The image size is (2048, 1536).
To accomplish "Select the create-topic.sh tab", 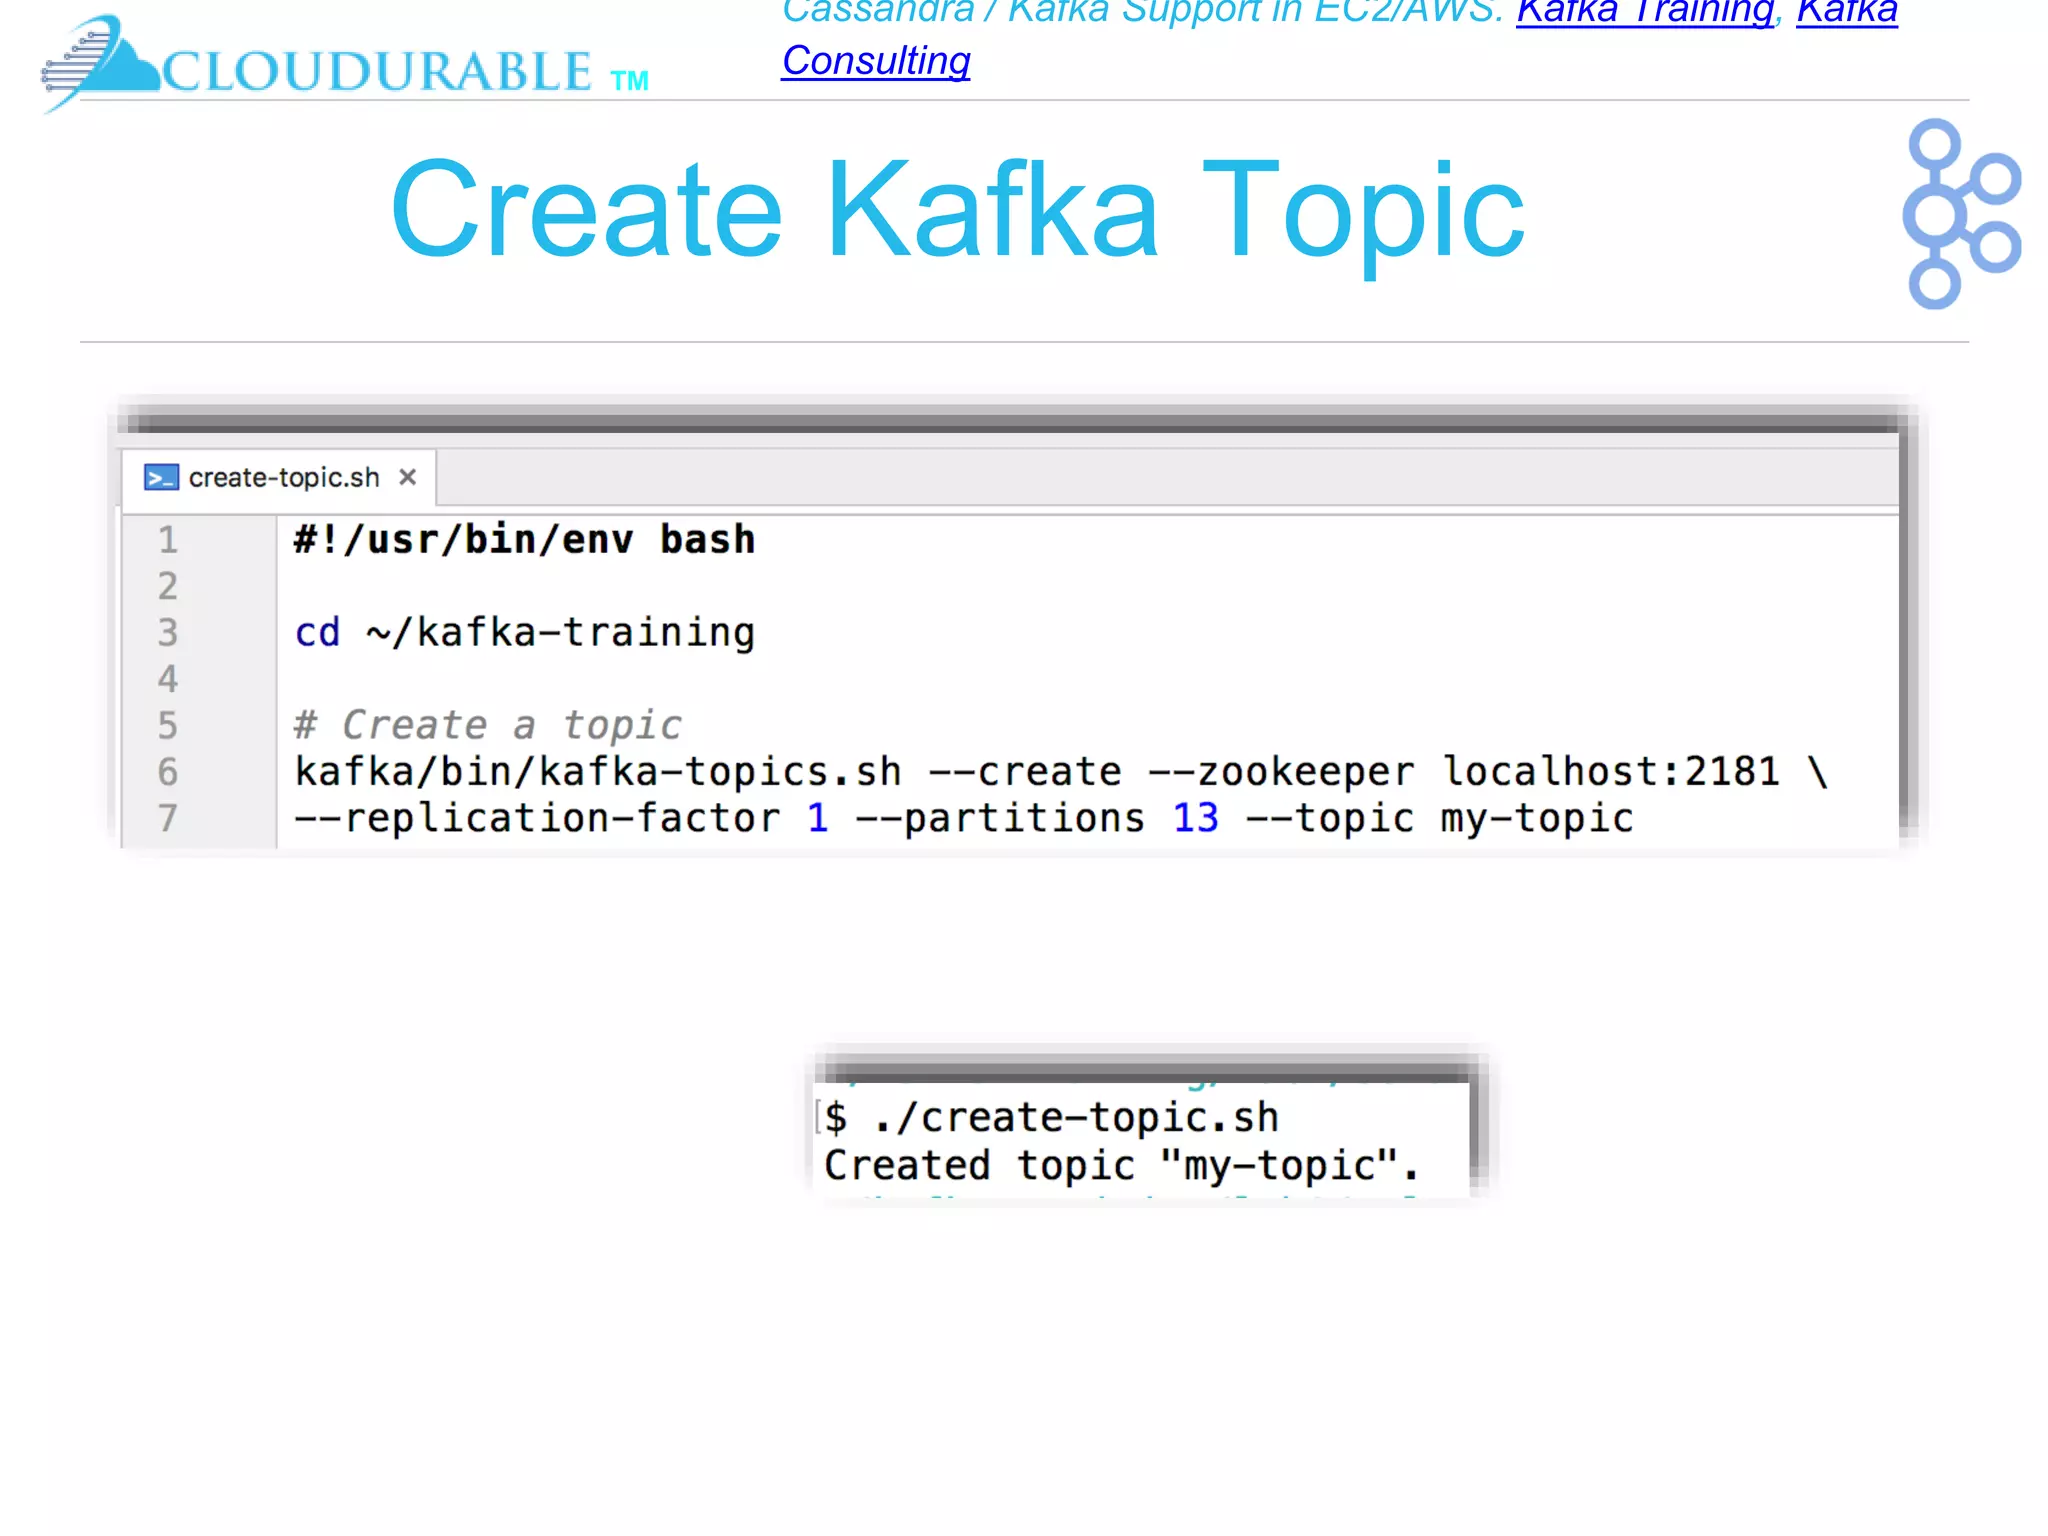I will pos(283,478).
